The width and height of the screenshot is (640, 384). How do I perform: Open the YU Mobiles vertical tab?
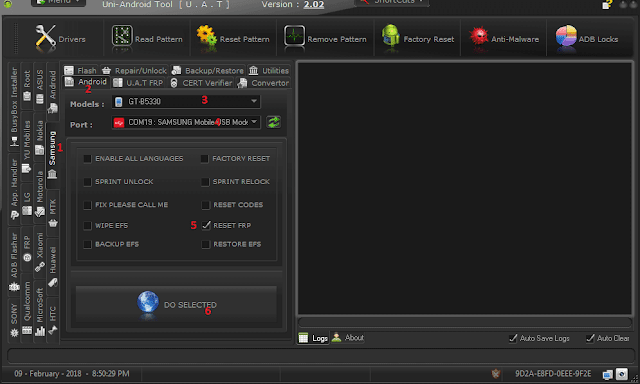[27, 146]
